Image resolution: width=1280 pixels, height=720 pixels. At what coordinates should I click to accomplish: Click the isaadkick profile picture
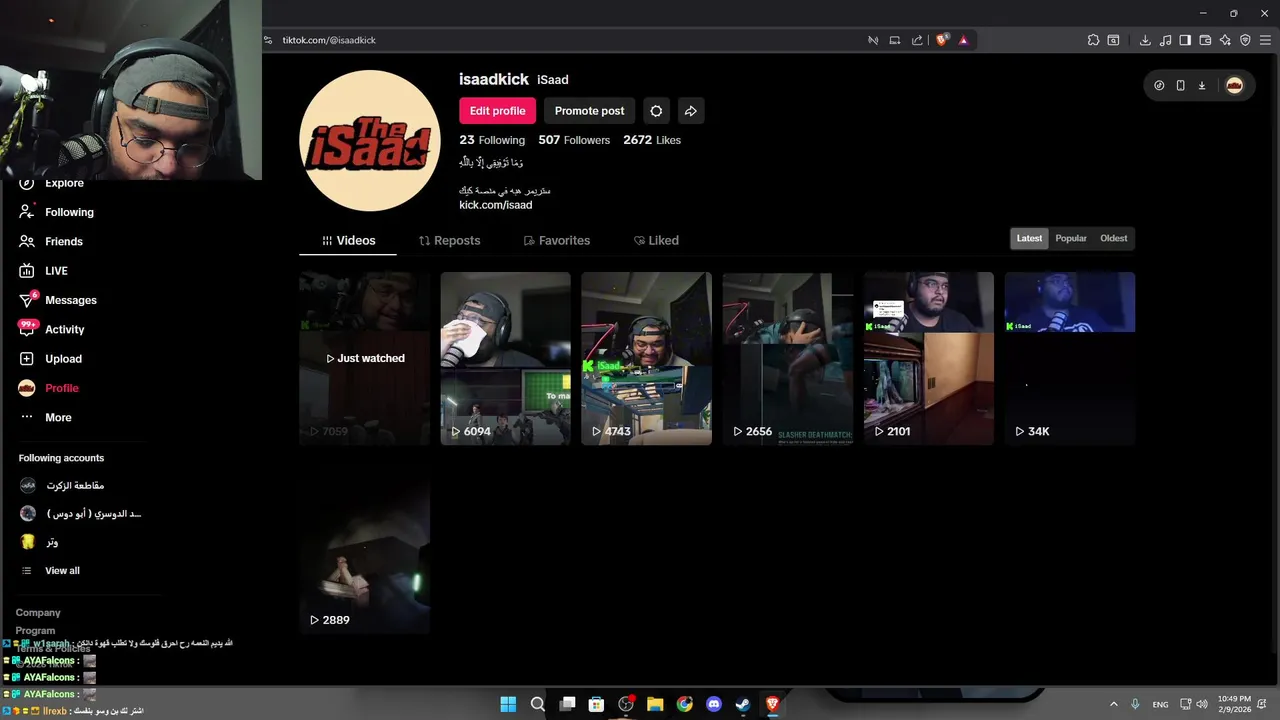coord(370,141)
